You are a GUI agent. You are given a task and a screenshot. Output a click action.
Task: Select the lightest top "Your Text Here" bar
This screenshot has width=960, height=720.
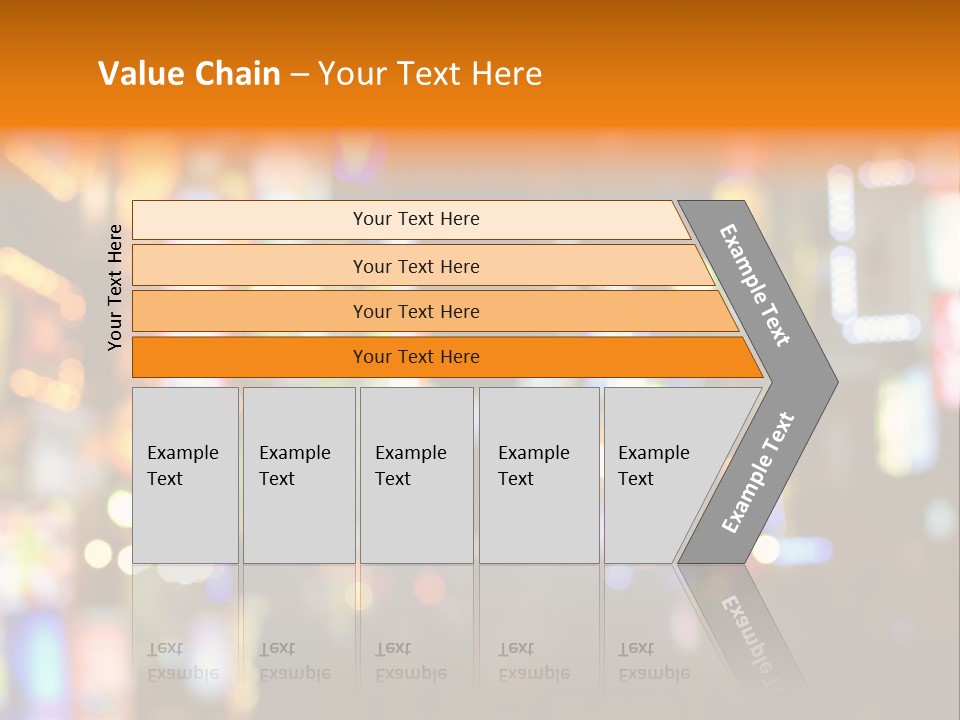click(x=415, y=219)
